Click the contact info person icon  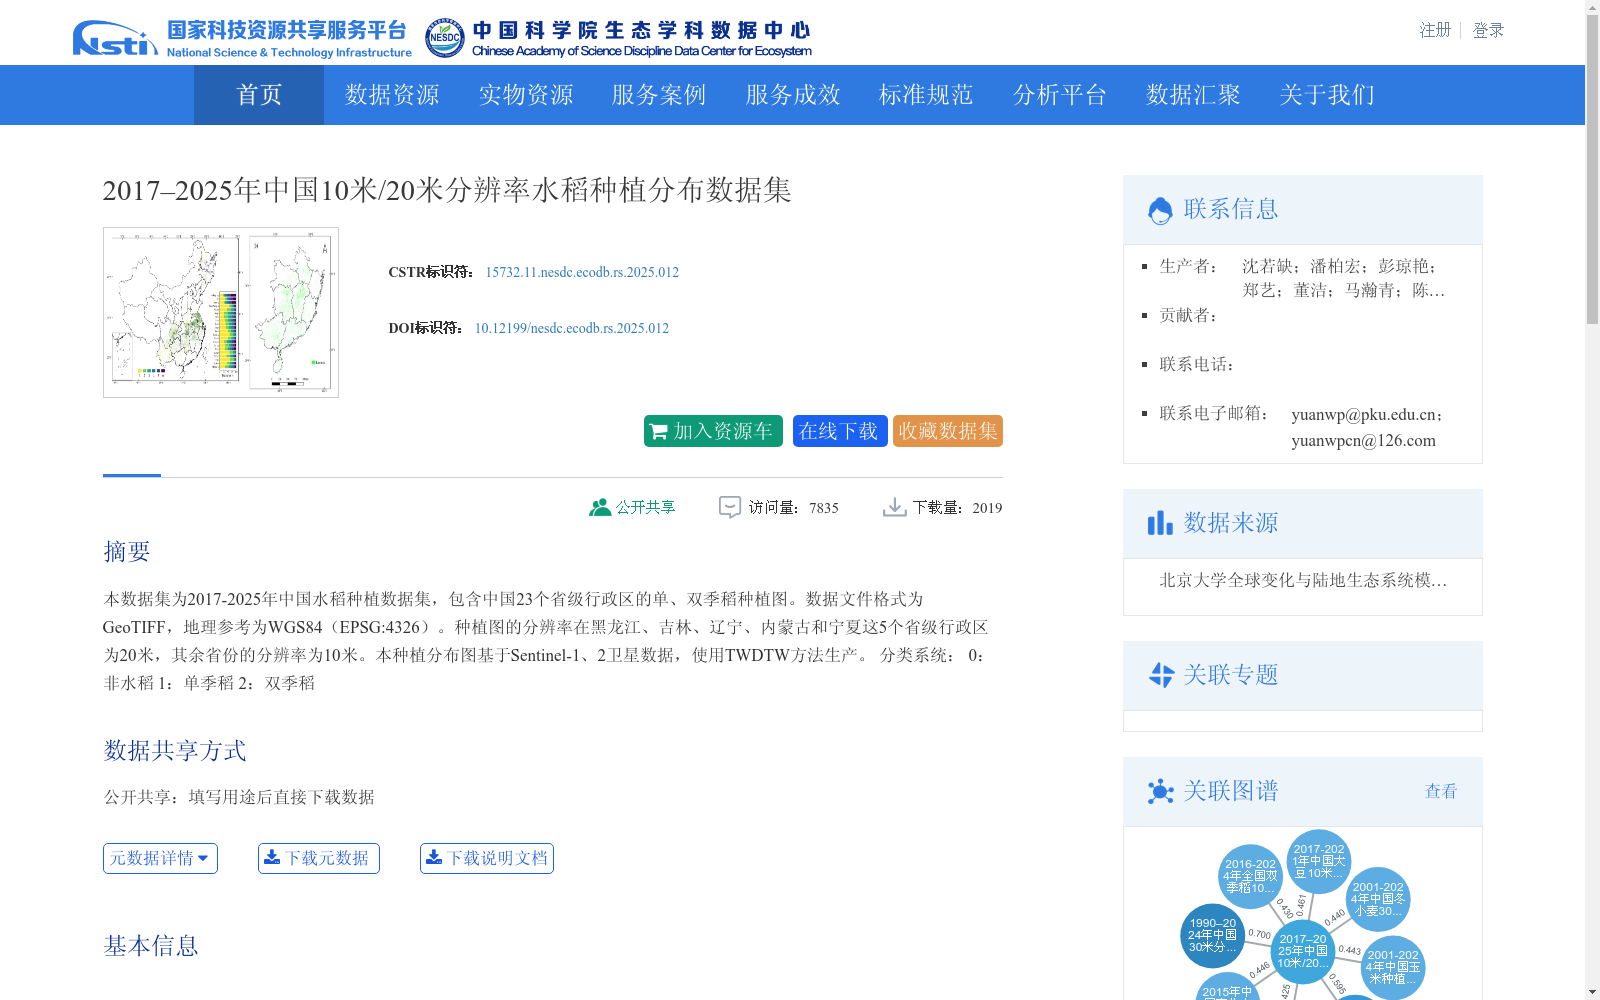(x=1160, y=210)
